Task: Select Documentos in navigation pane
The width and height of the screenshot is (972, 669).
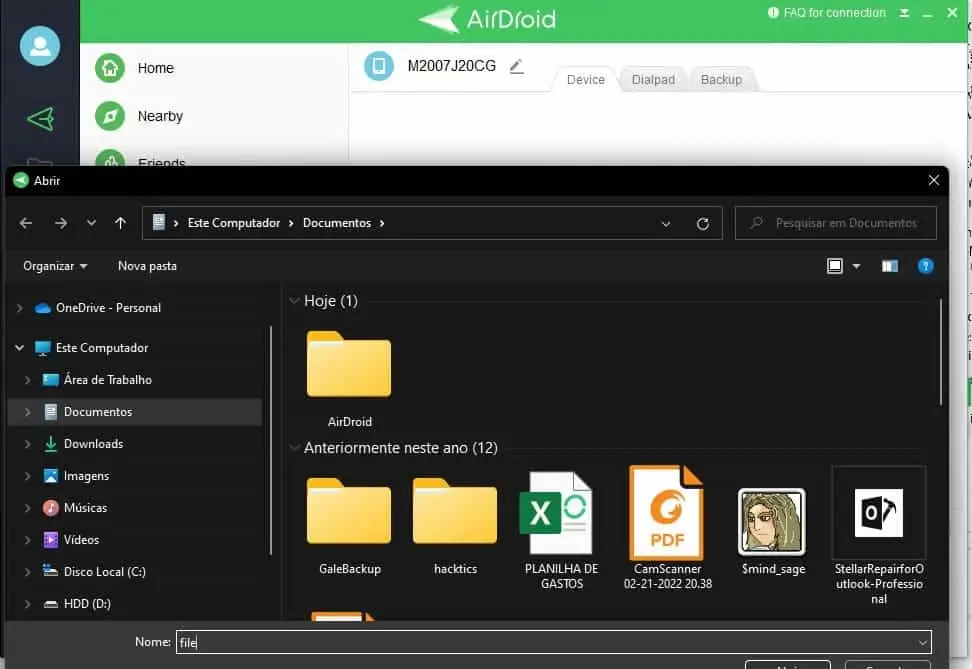Action: [98, 412]
